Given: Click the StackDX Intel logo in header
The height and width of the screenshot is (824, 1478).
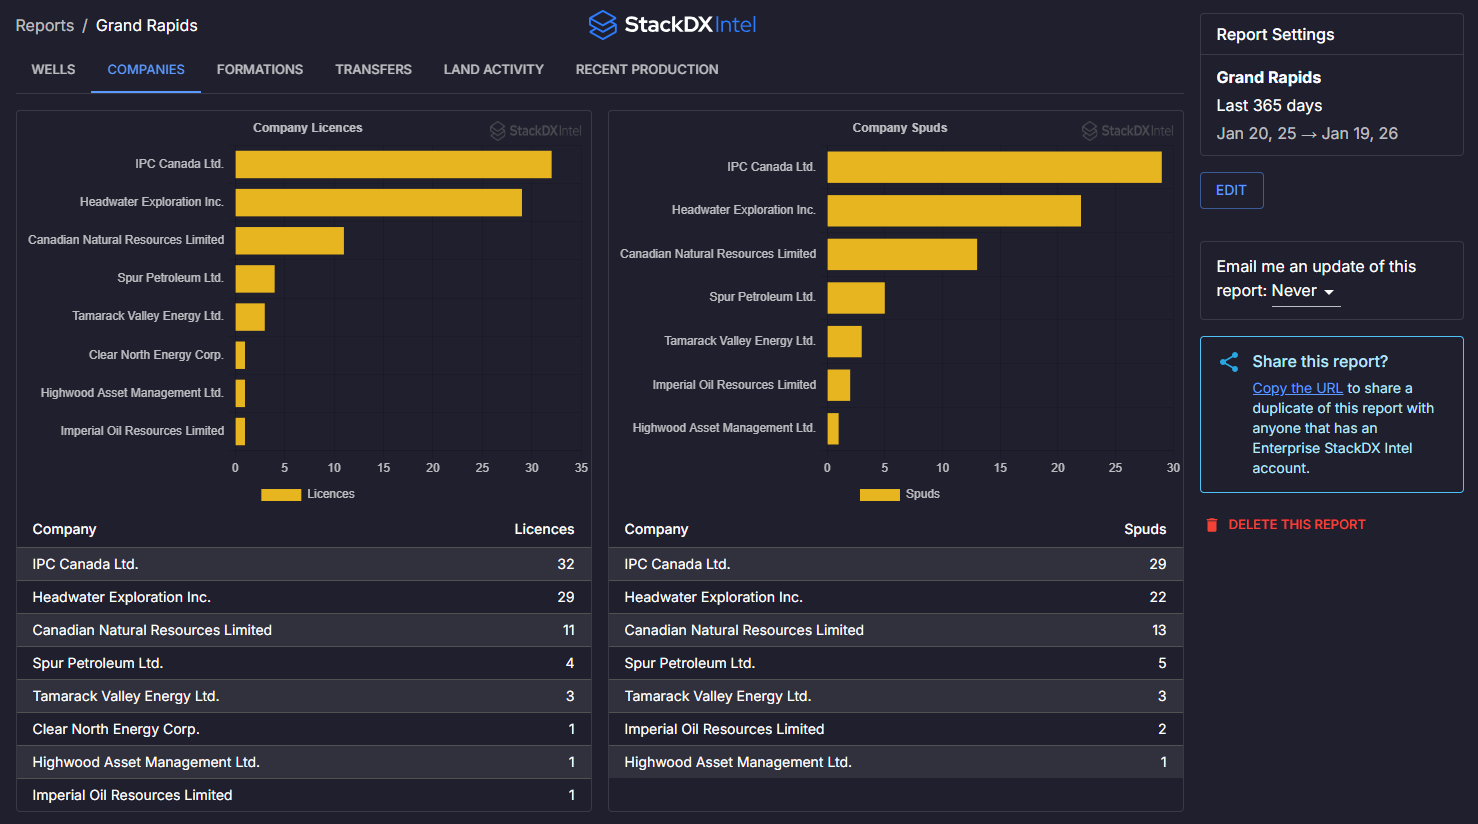Looking at the screenshot, I should click(x=672, y=25).
